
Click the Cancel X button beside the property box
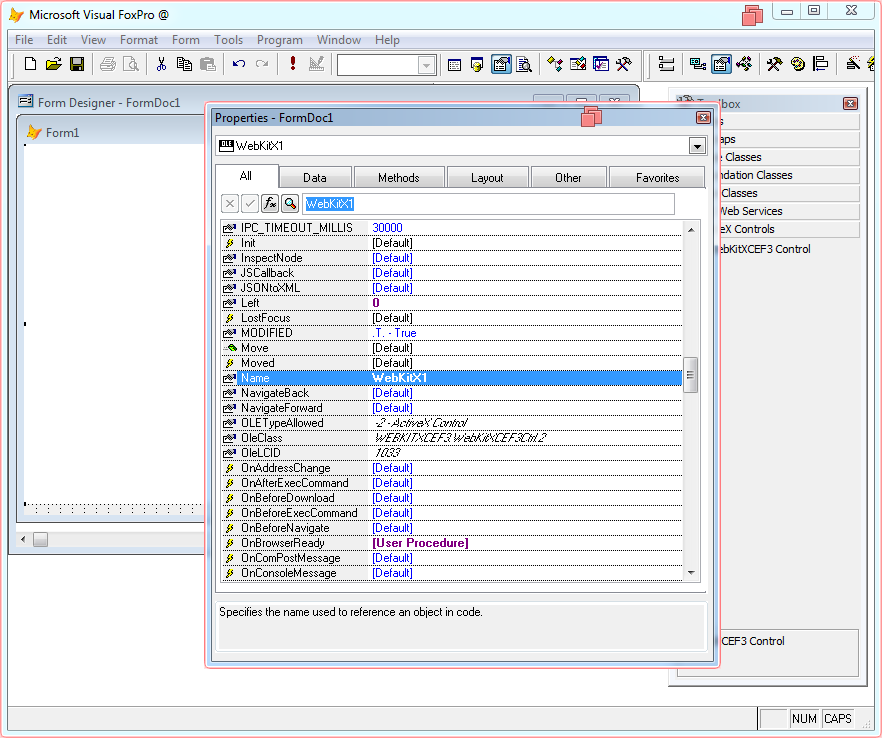tap(230, 204)
